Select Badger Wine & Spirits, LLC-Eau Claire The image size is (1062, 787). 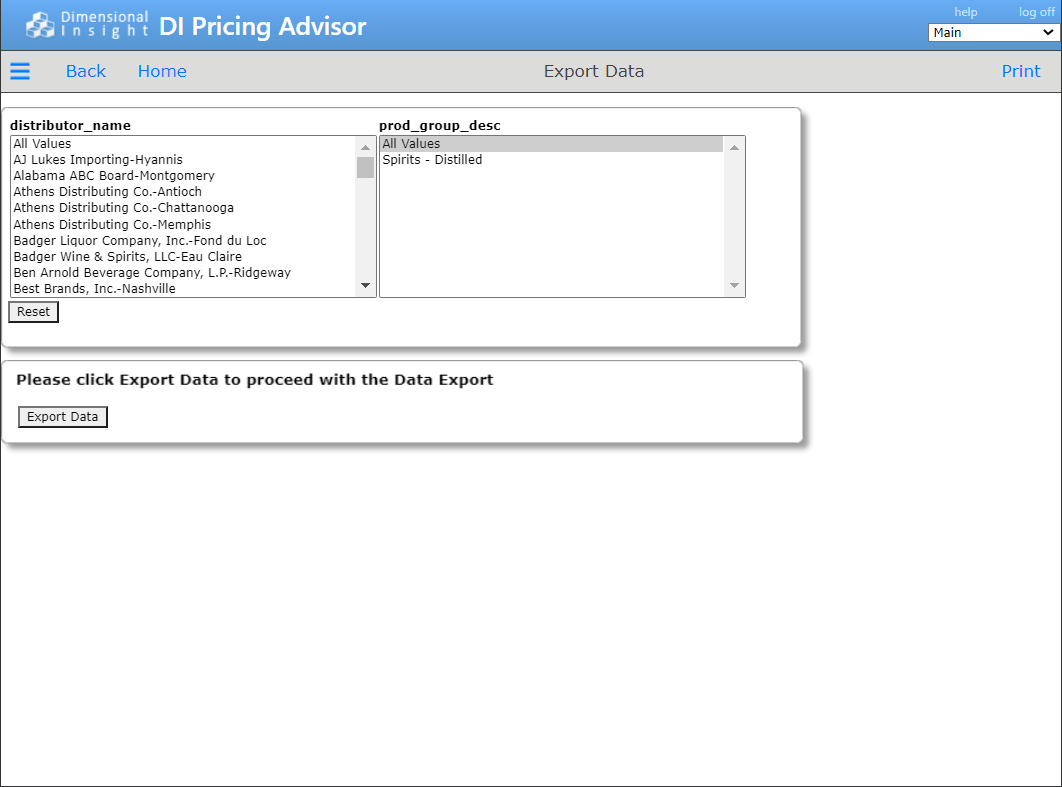coord(184,257)
